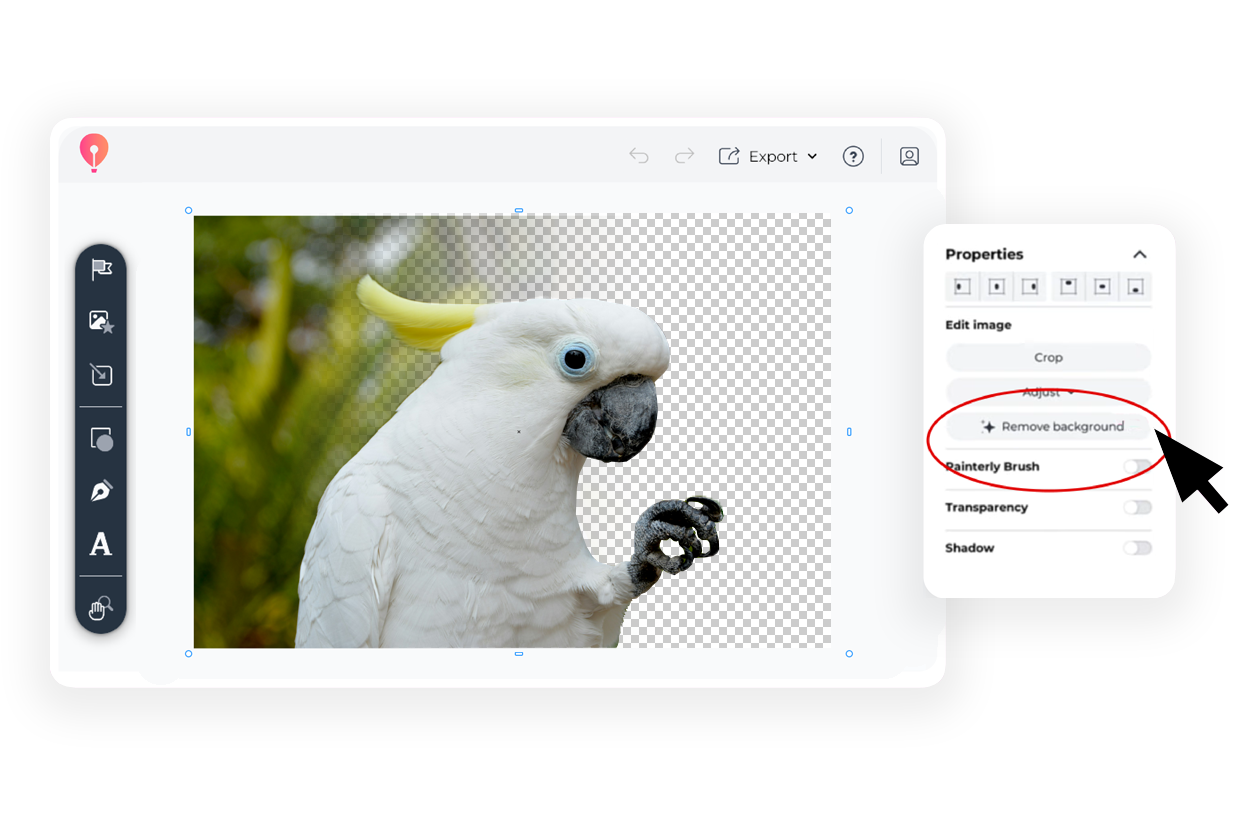The width and height of the screenshot is (1260, 816).
Task: Turn on the Shadow toggle
Action: click(1137, 548)
